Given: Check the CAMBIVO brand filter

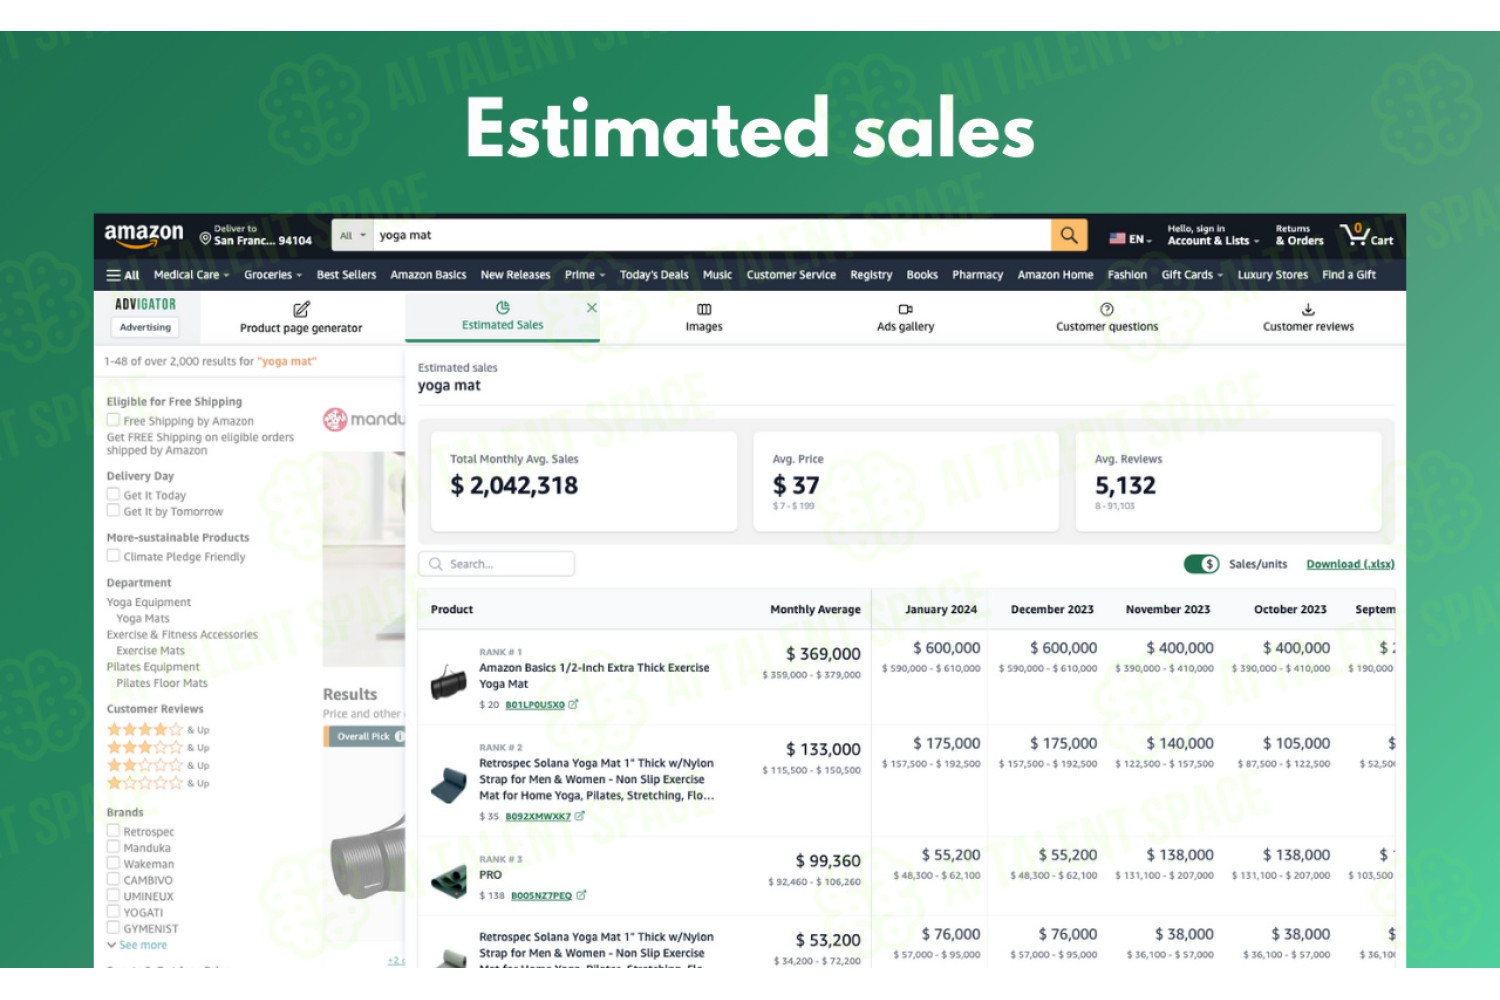Looking at the screenshot, I should [x=113, y=879].
